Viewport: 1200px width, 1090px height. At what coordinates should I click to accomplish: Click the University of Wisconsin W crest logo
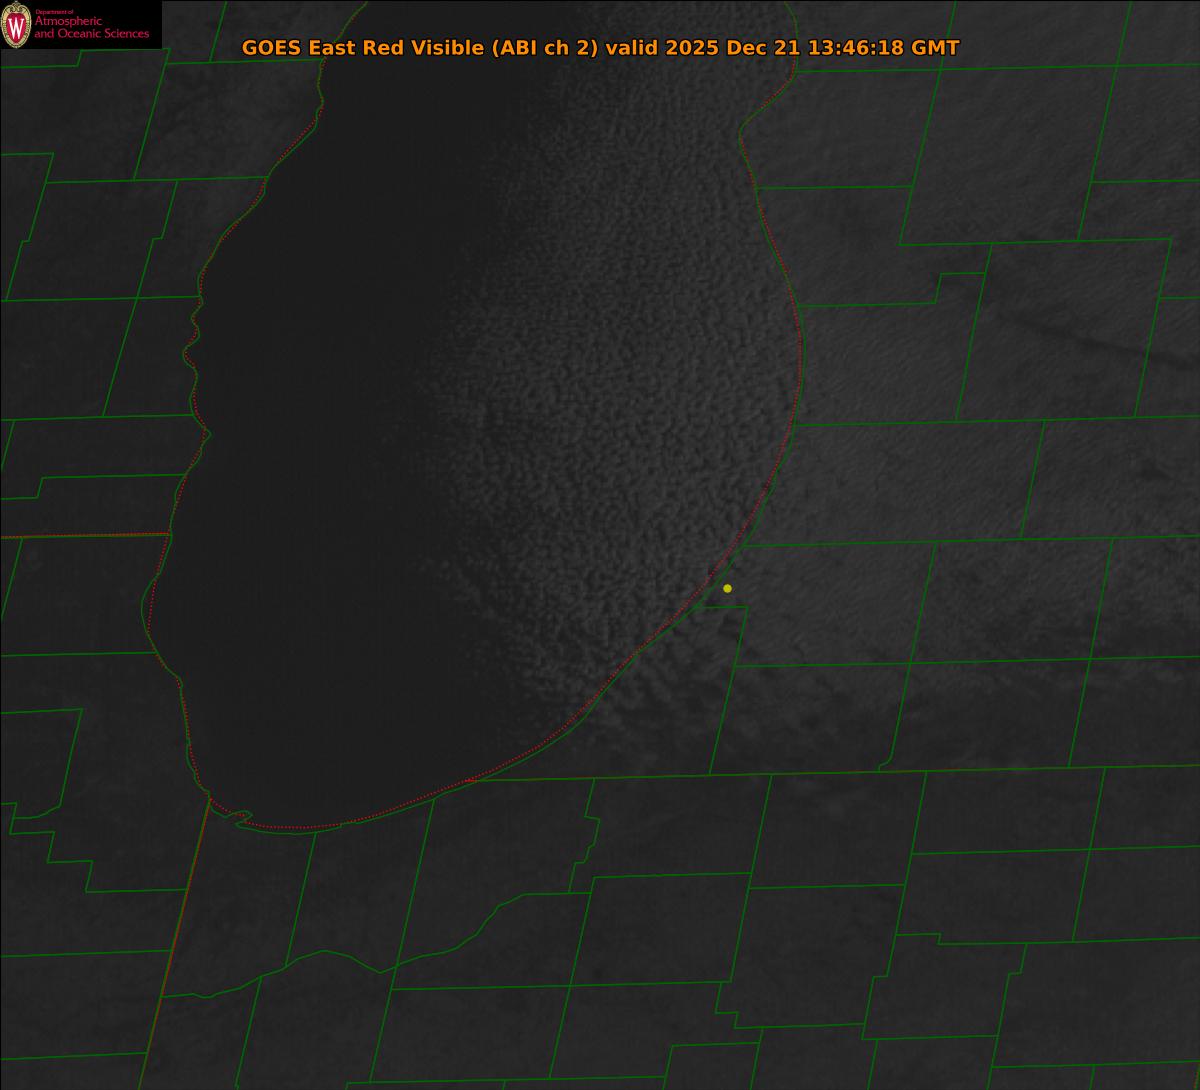pos(16,25)
